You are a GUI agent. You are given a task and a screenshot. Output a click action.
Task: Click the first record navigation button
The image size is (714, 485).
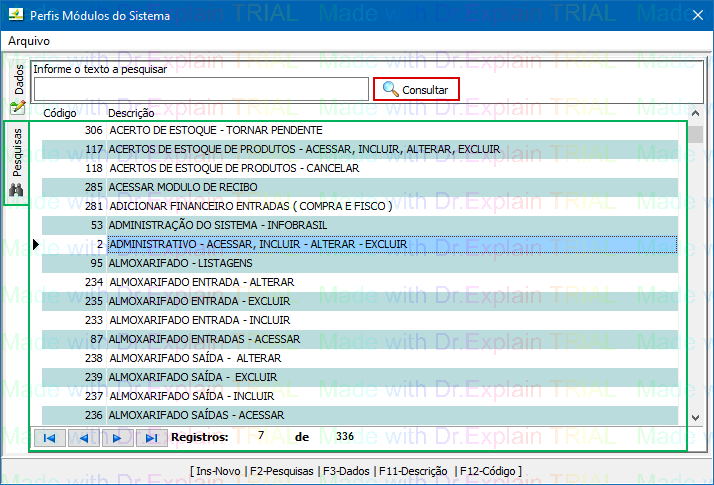tap(49, 438)
